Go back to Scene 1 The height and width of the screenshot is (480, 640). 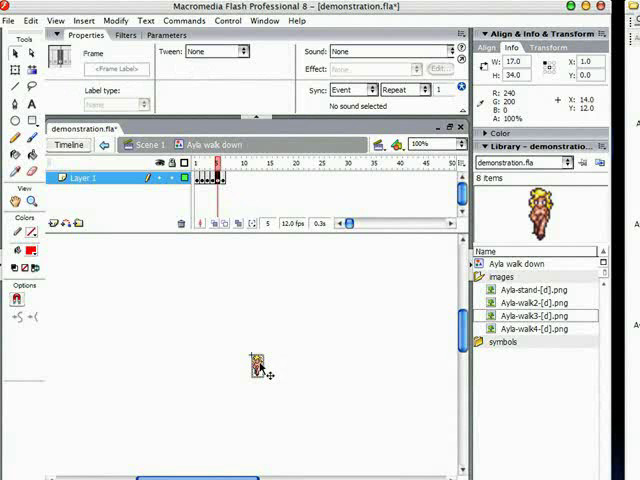tap(144, 145)
